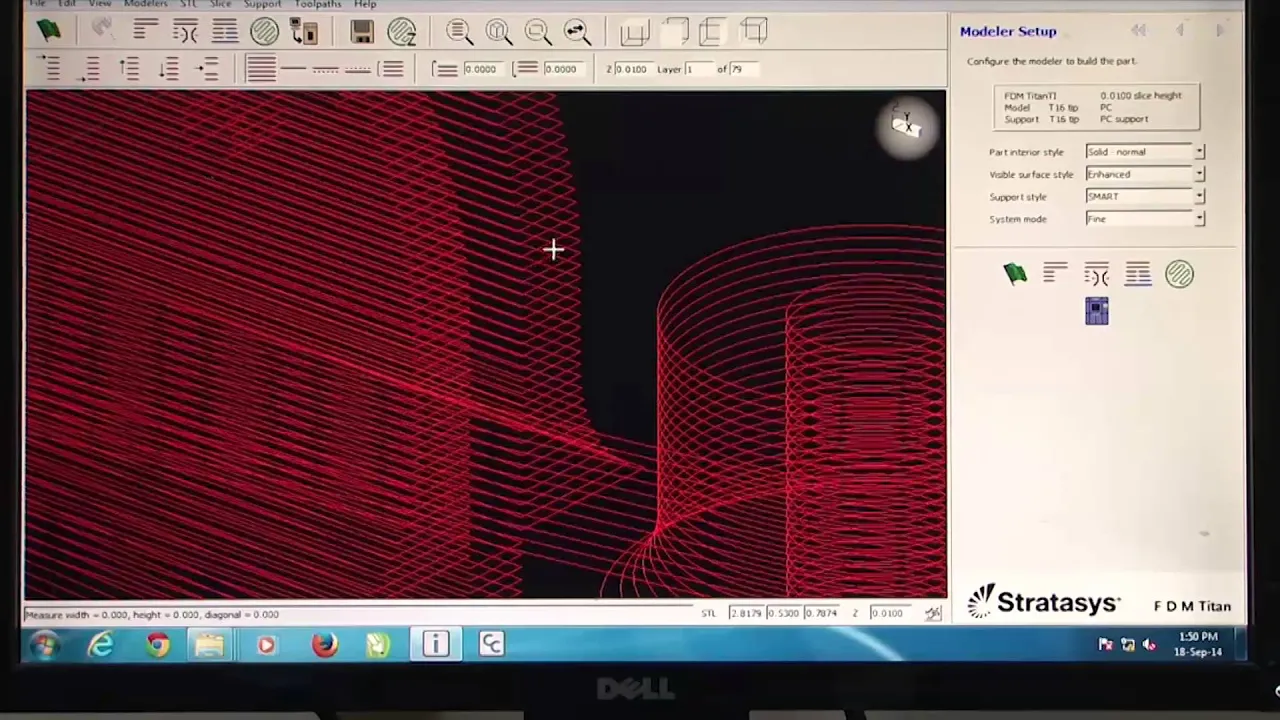The width and height of the screenshot is (1280, 720).
Task: Open Internet Explorer from the taskbar
Action: pos(101,646)
